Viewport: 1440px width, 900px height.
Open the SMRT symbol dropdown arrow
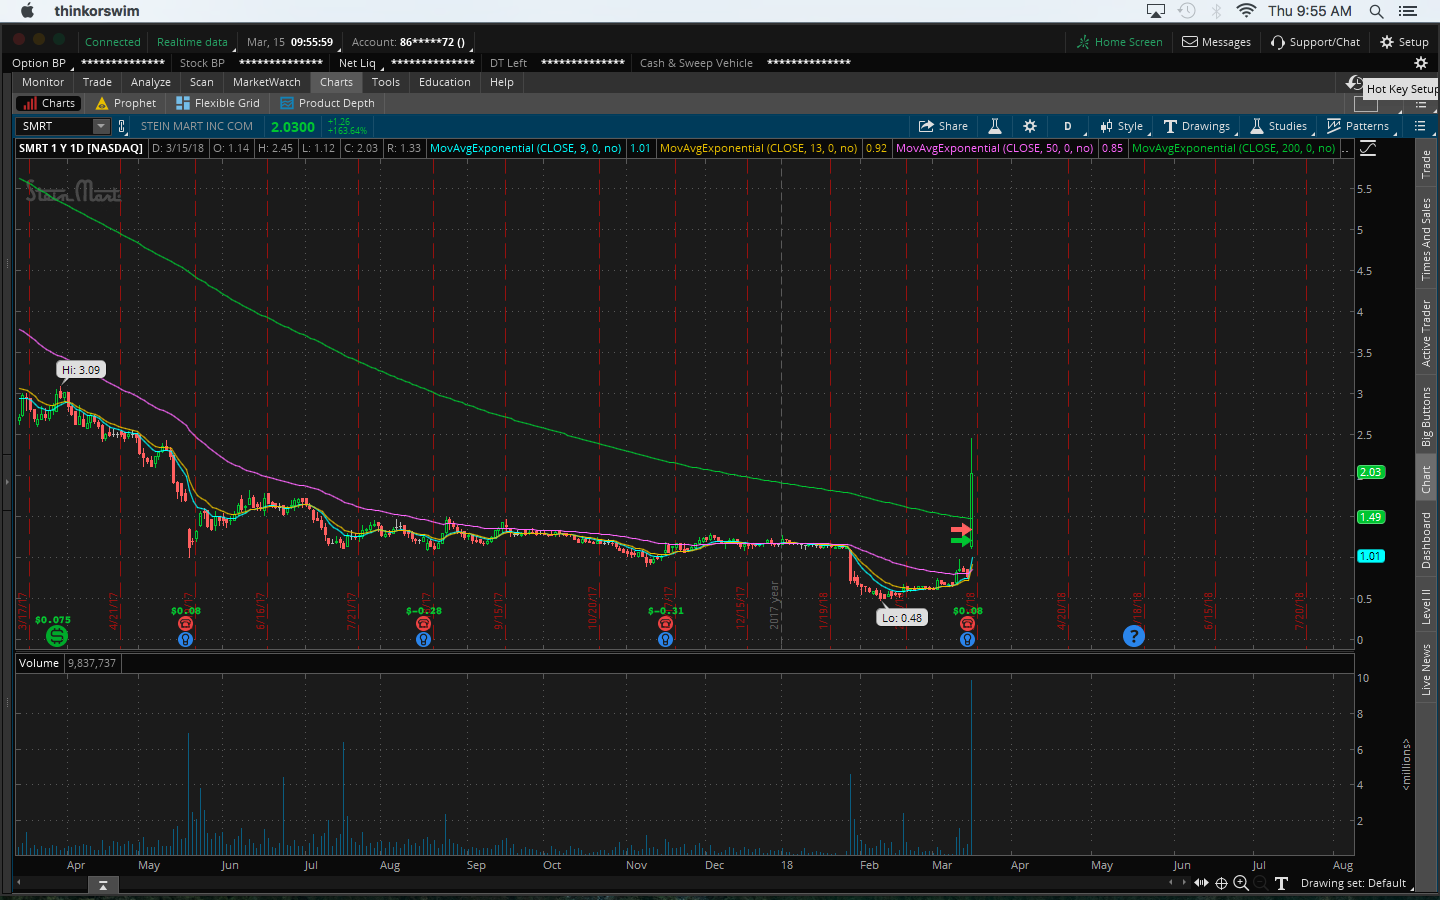coord(100,126)
